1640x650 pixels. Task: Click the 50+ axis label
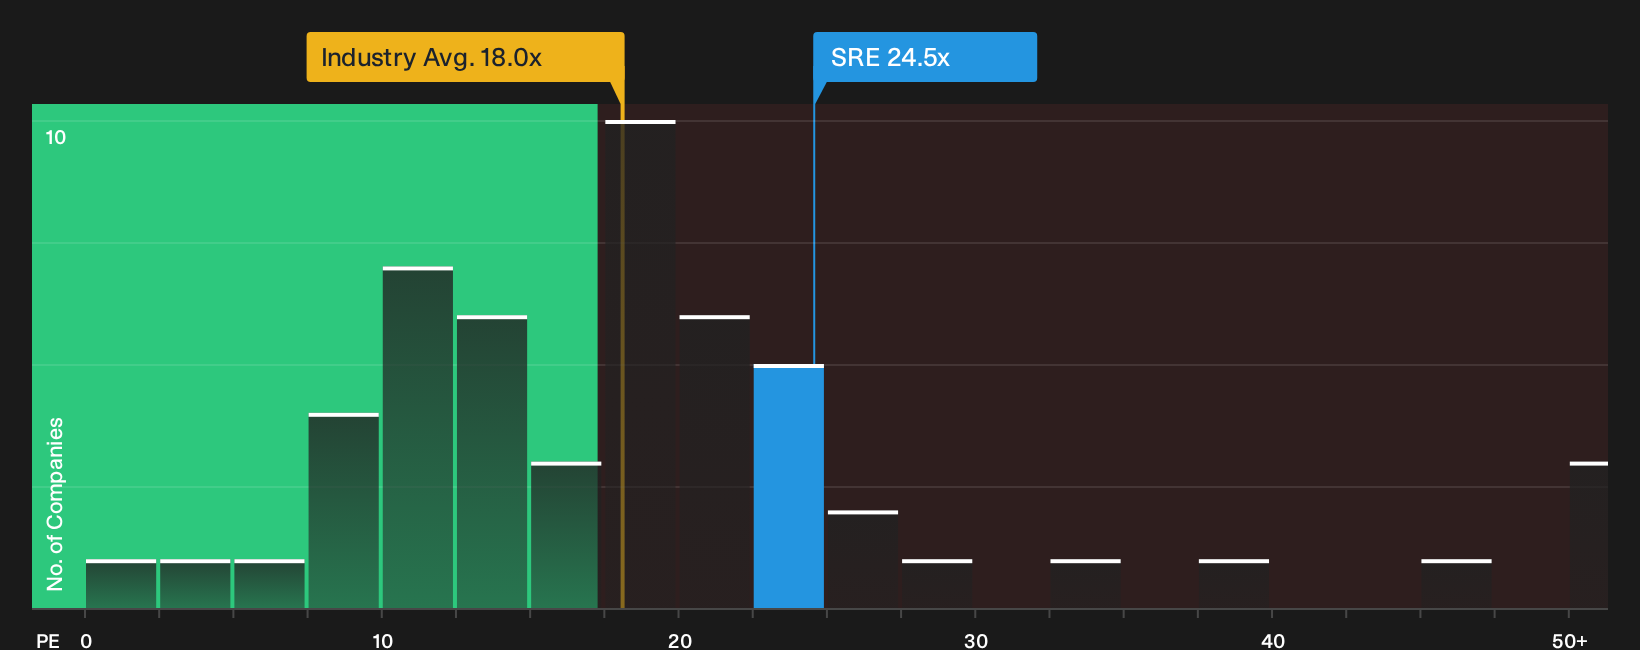tap(1570, 640)
